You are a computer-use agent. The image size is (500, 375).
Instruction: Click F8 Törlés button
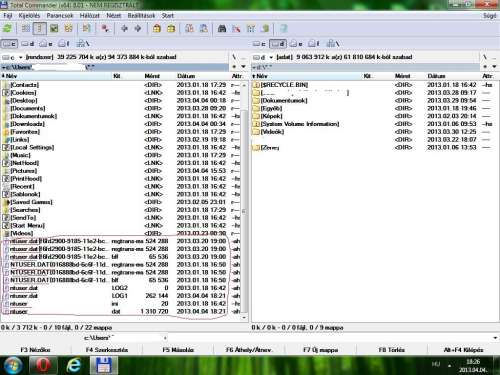[392, 350]
